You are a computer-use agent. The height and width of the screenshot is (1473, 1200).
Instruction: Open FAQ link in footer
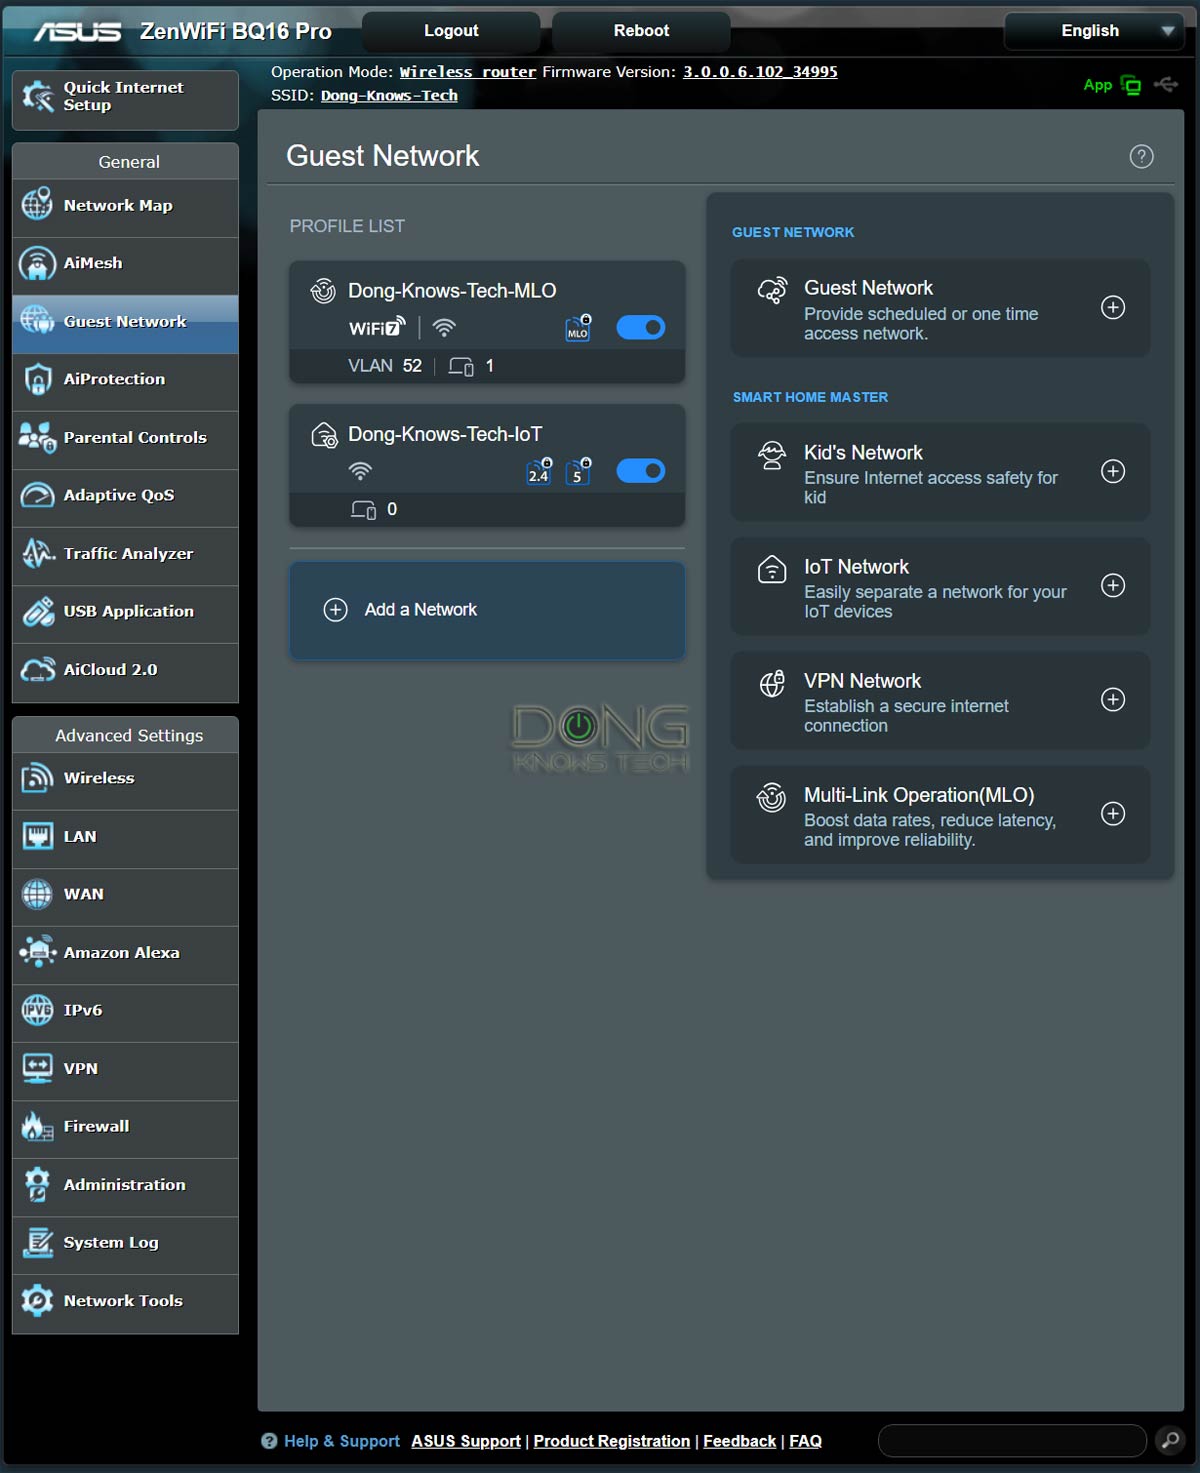(x=805, y=1441)
